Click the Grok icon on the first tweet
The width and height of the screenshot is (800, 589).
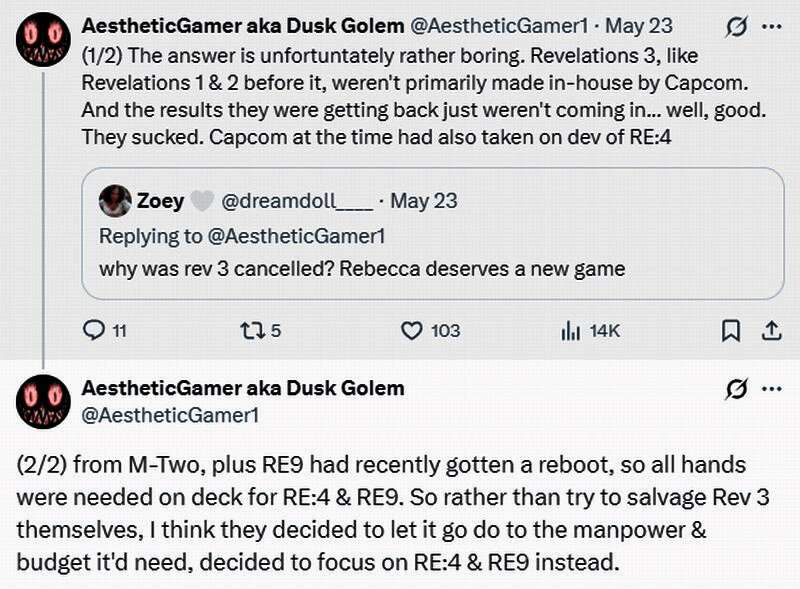click(737, 25)
